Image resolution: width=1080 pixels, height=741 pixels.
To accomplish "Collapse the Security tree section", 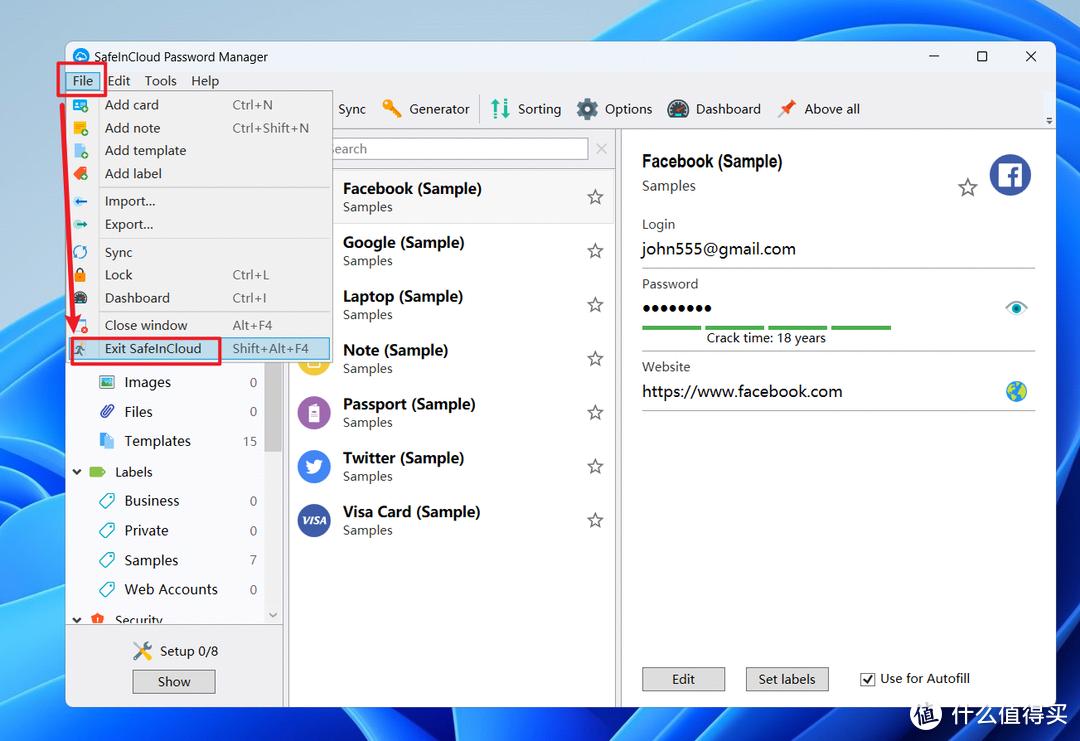I will click(x=77, y=619).
